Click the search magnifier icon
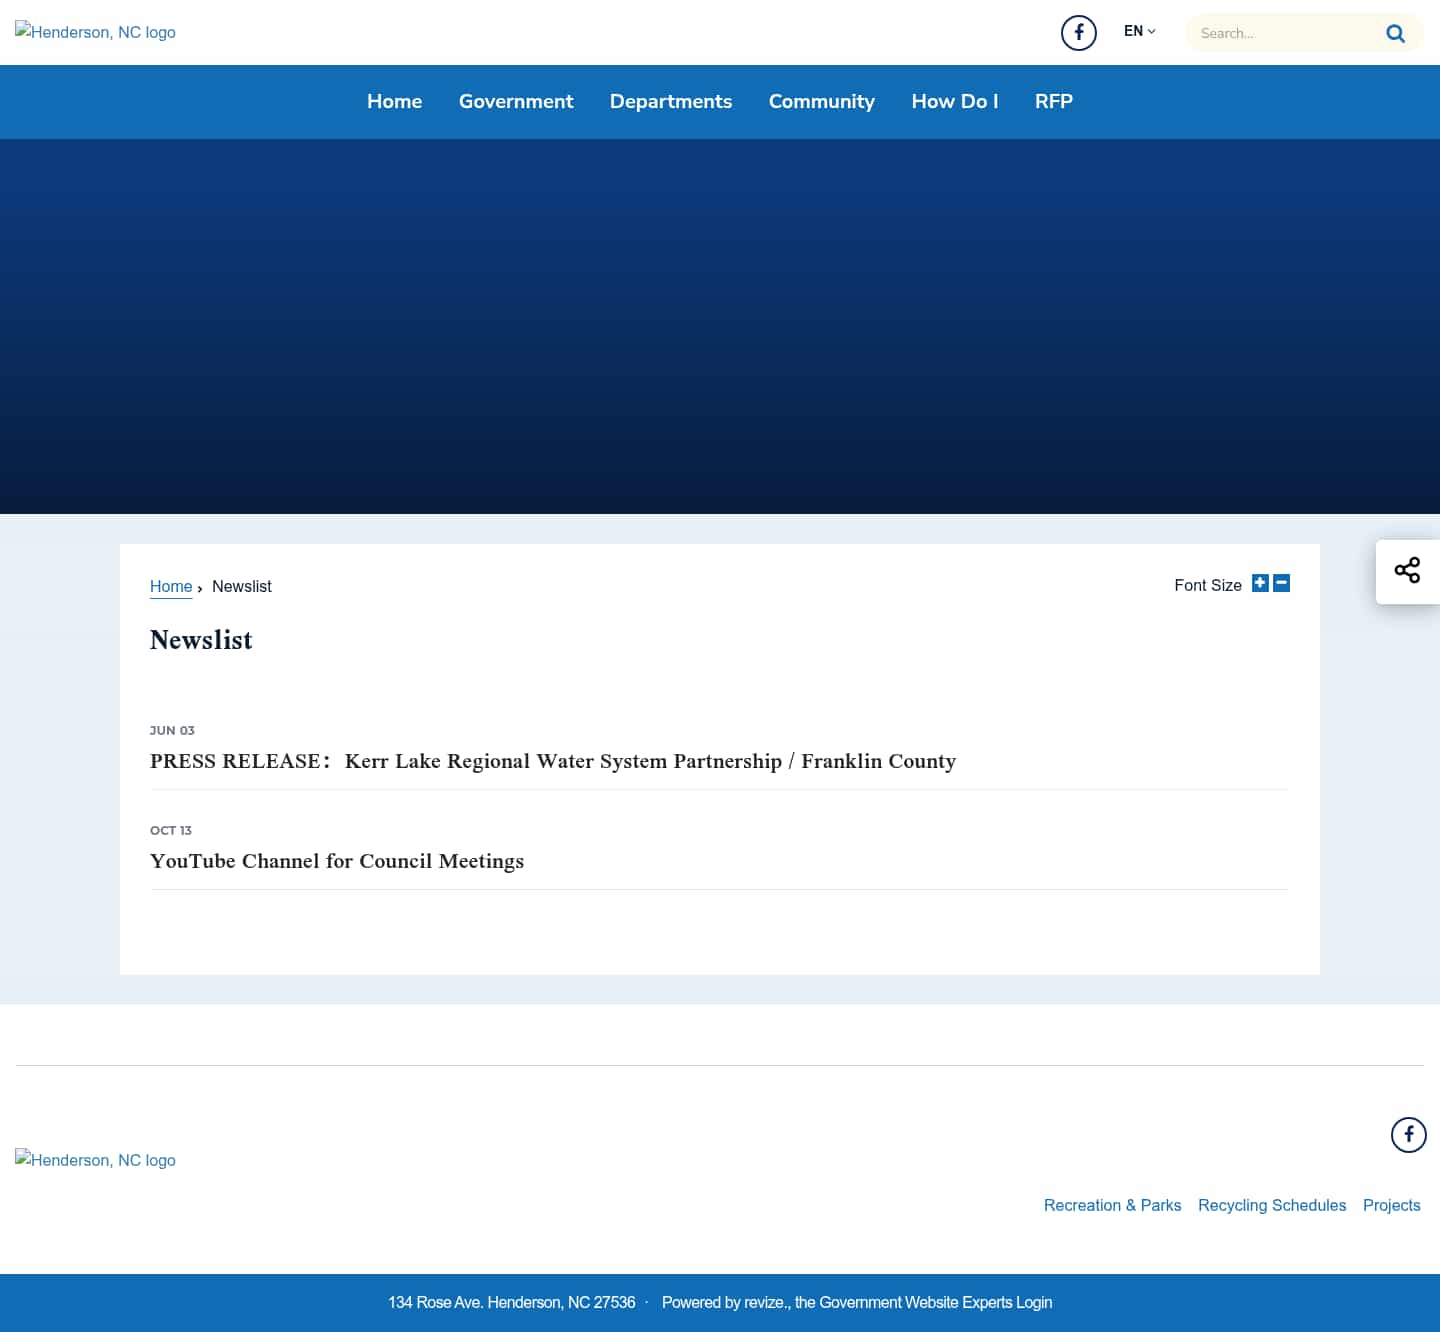The height and width of the screenshot is (1332, 1440). pos(1395,34)
